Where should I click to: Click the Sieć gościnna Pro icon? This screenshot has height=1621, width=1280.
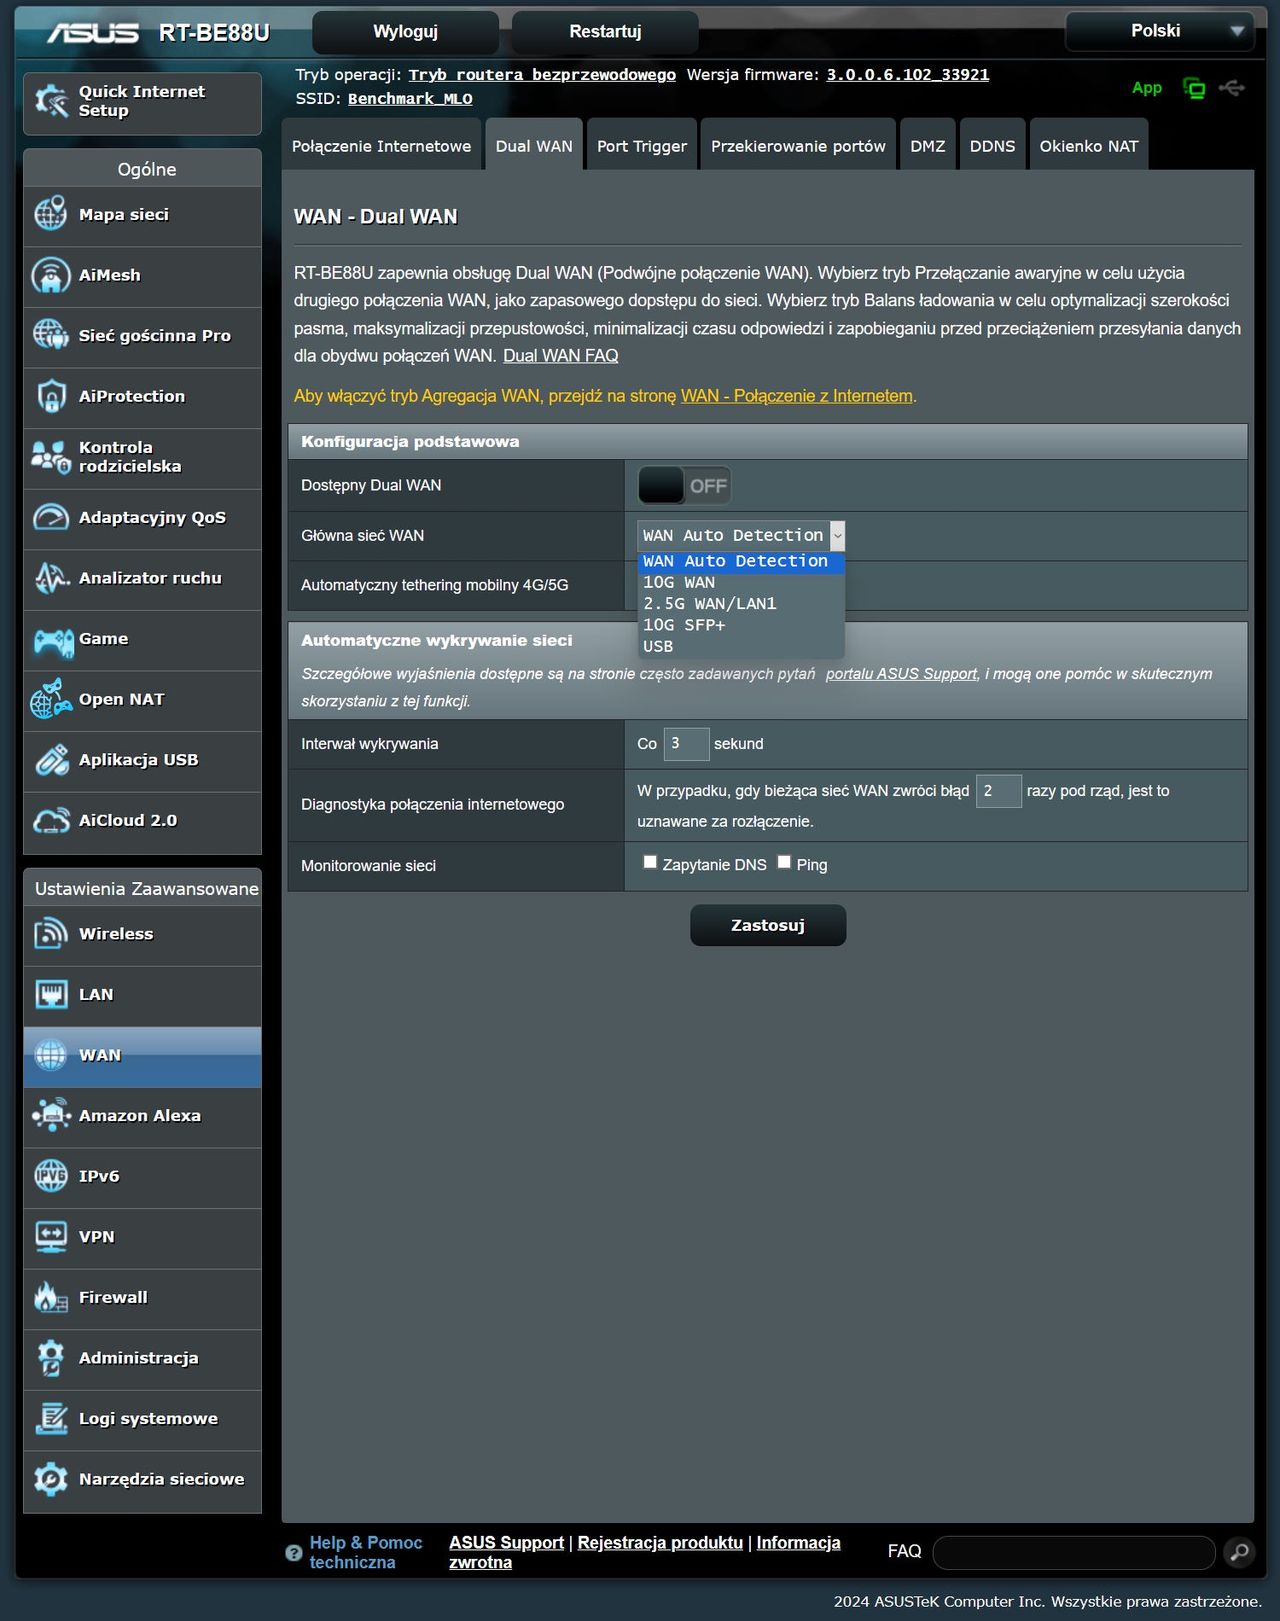(x=51, y=336)
